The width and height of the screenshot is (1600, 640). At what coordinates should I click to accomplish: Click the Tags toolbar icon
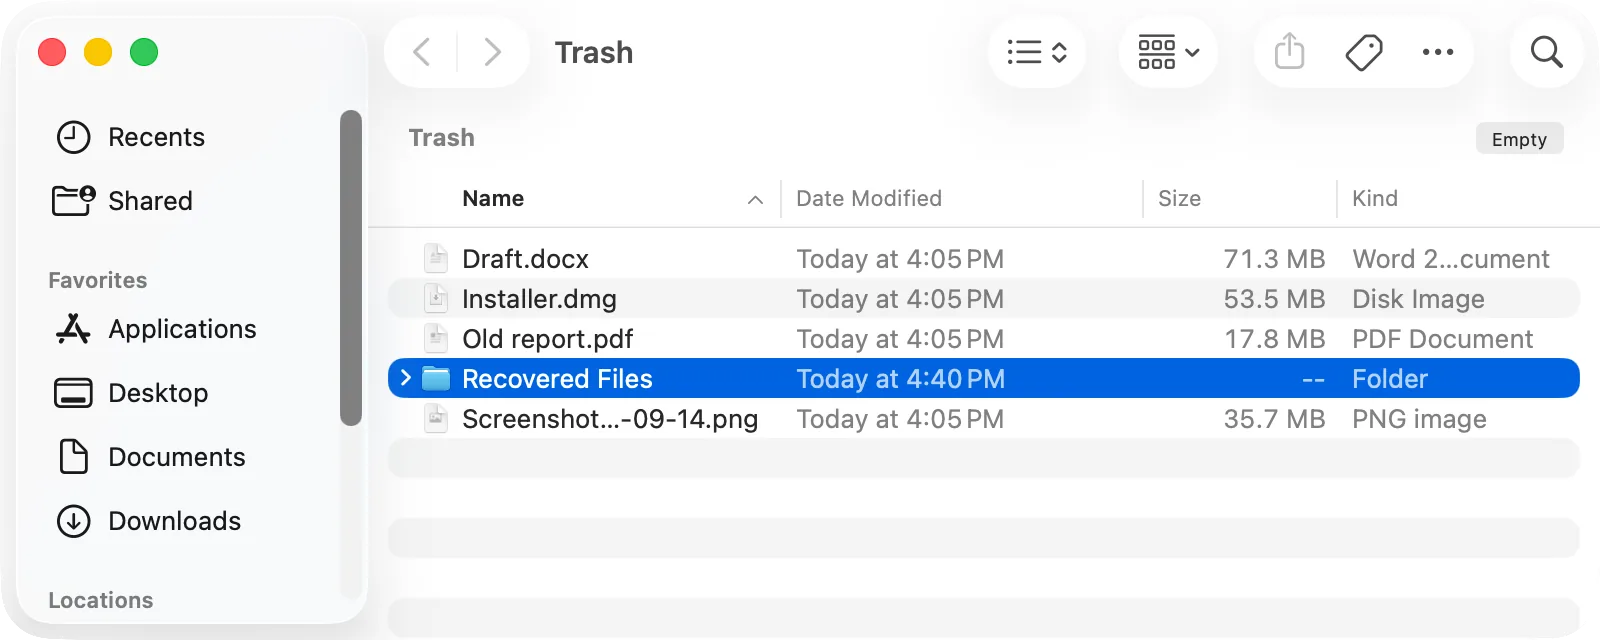(1364, 52)
